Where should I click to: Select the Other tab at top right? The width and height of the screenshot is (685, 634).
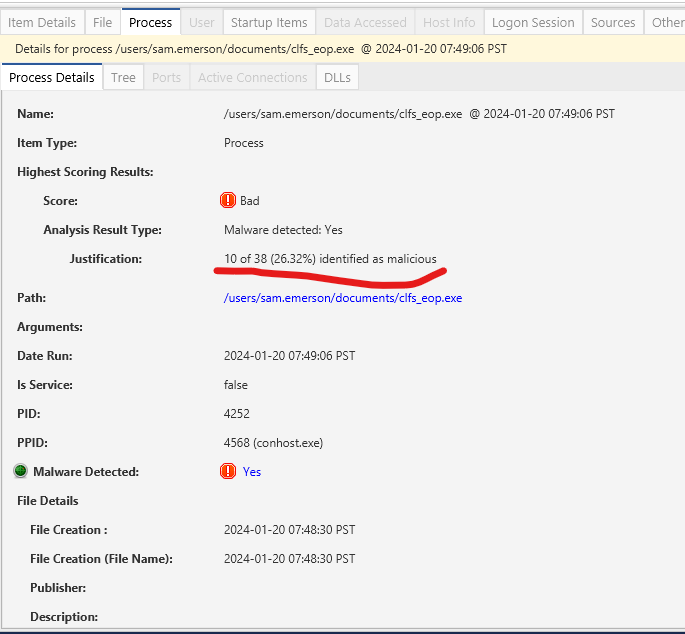[666, 22]
